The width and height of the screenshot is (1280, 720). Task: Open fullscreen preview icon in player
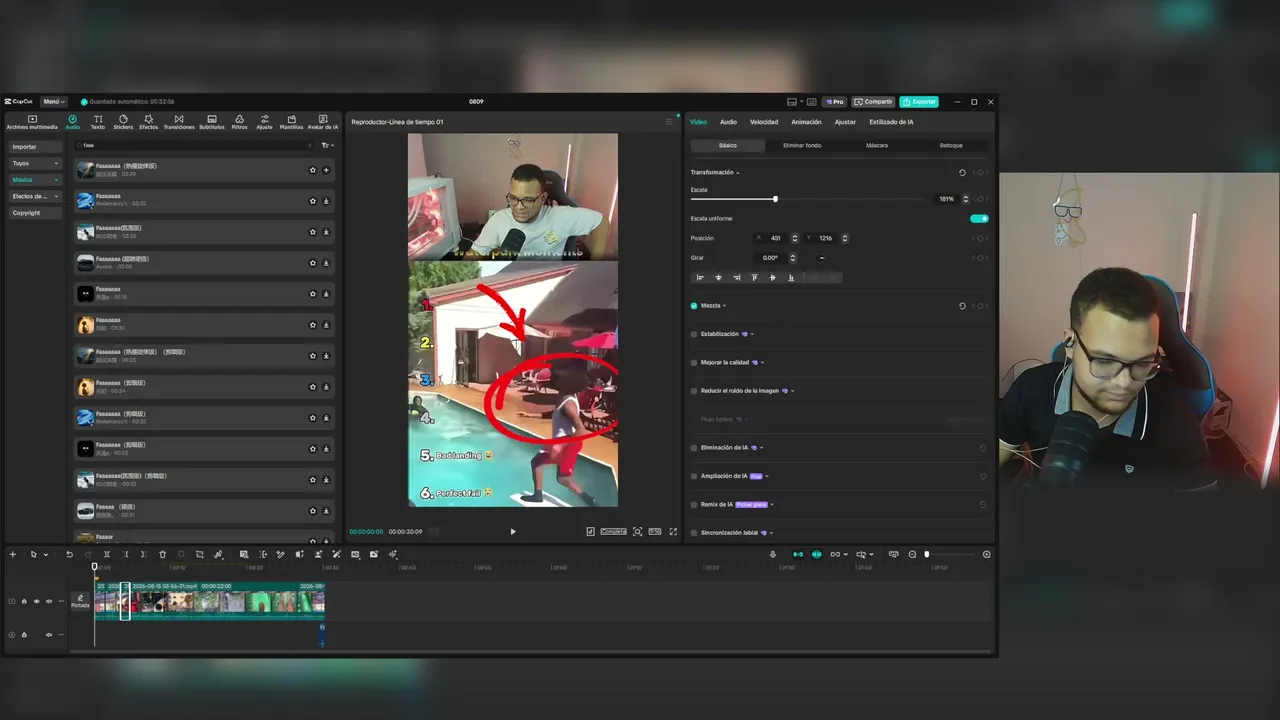pos(673,532)
